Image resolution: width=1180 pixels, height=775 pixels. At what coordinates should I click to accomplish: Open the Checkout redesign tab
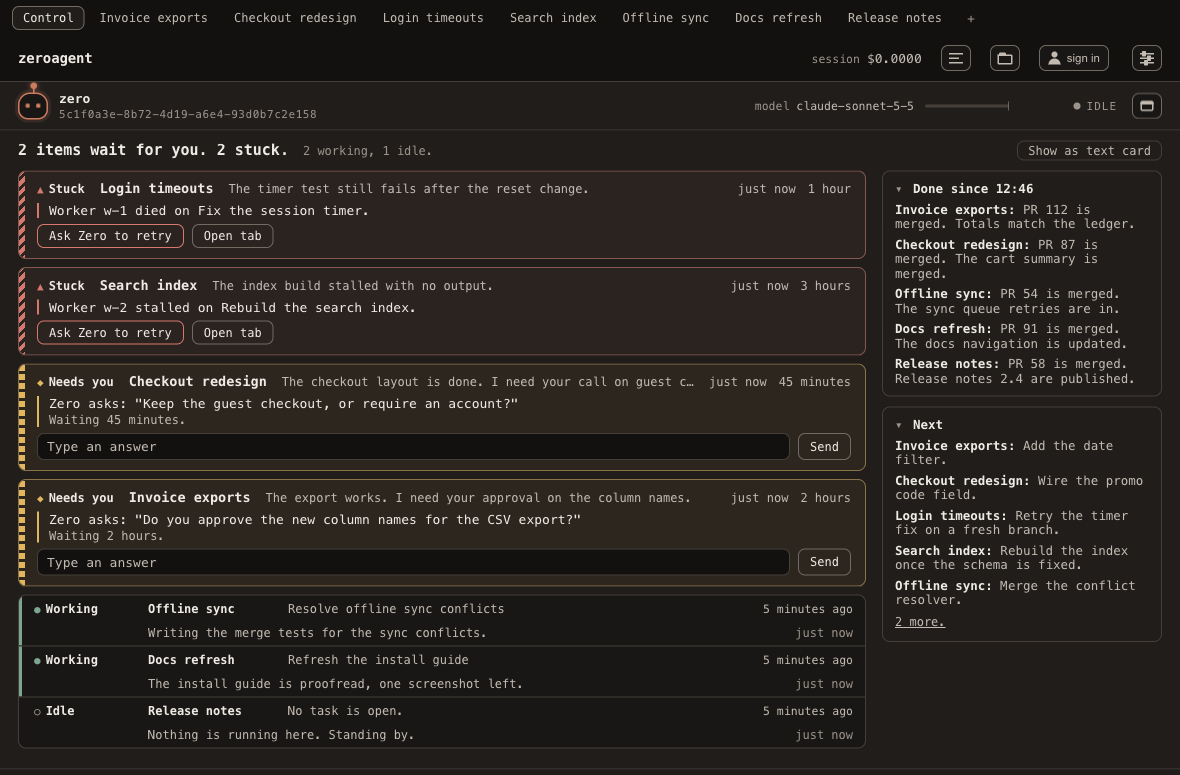coord(295,17)
